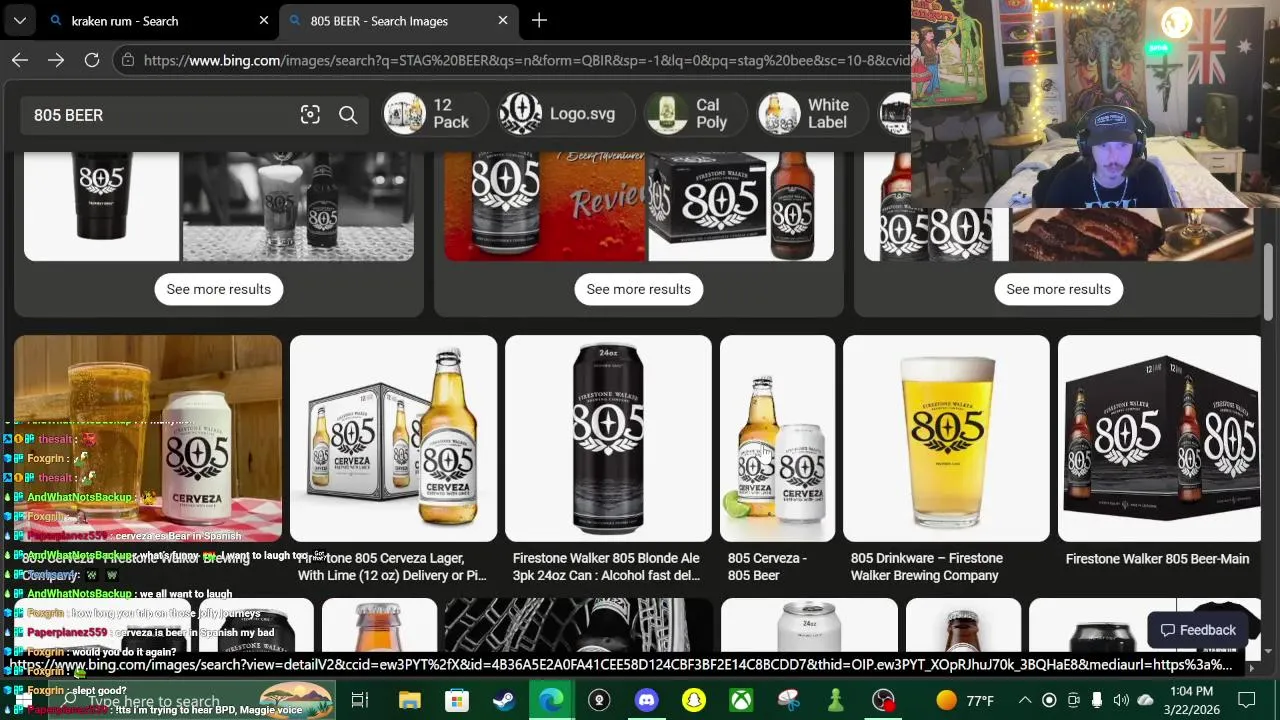Click the middle "See more results" button

point(639,289)
